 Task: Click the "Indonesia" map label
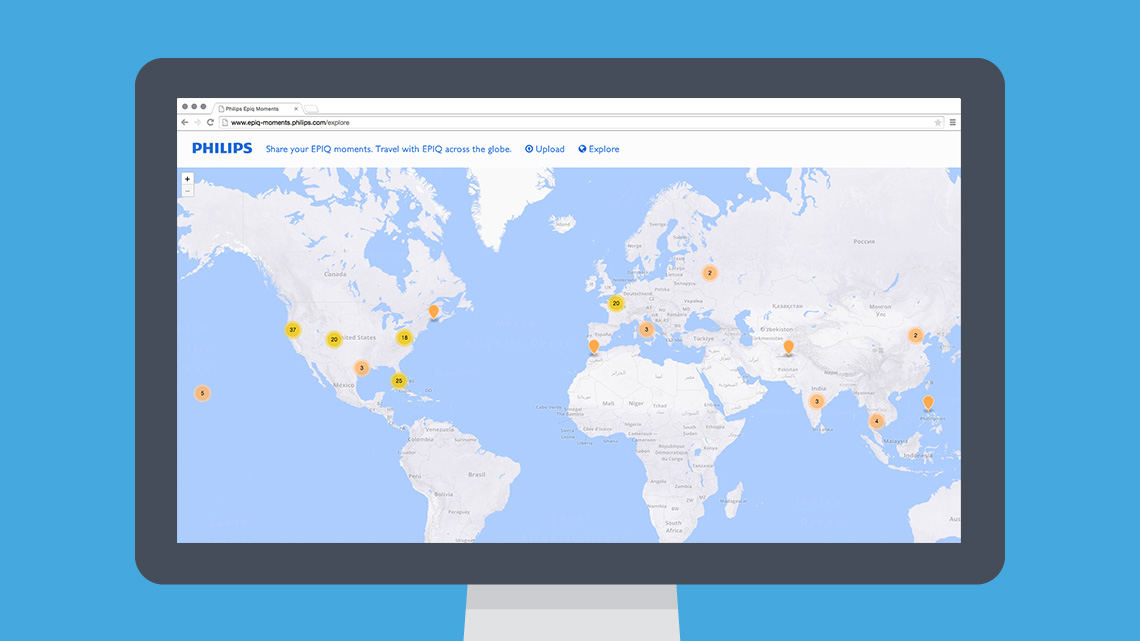tap(918, 456)
